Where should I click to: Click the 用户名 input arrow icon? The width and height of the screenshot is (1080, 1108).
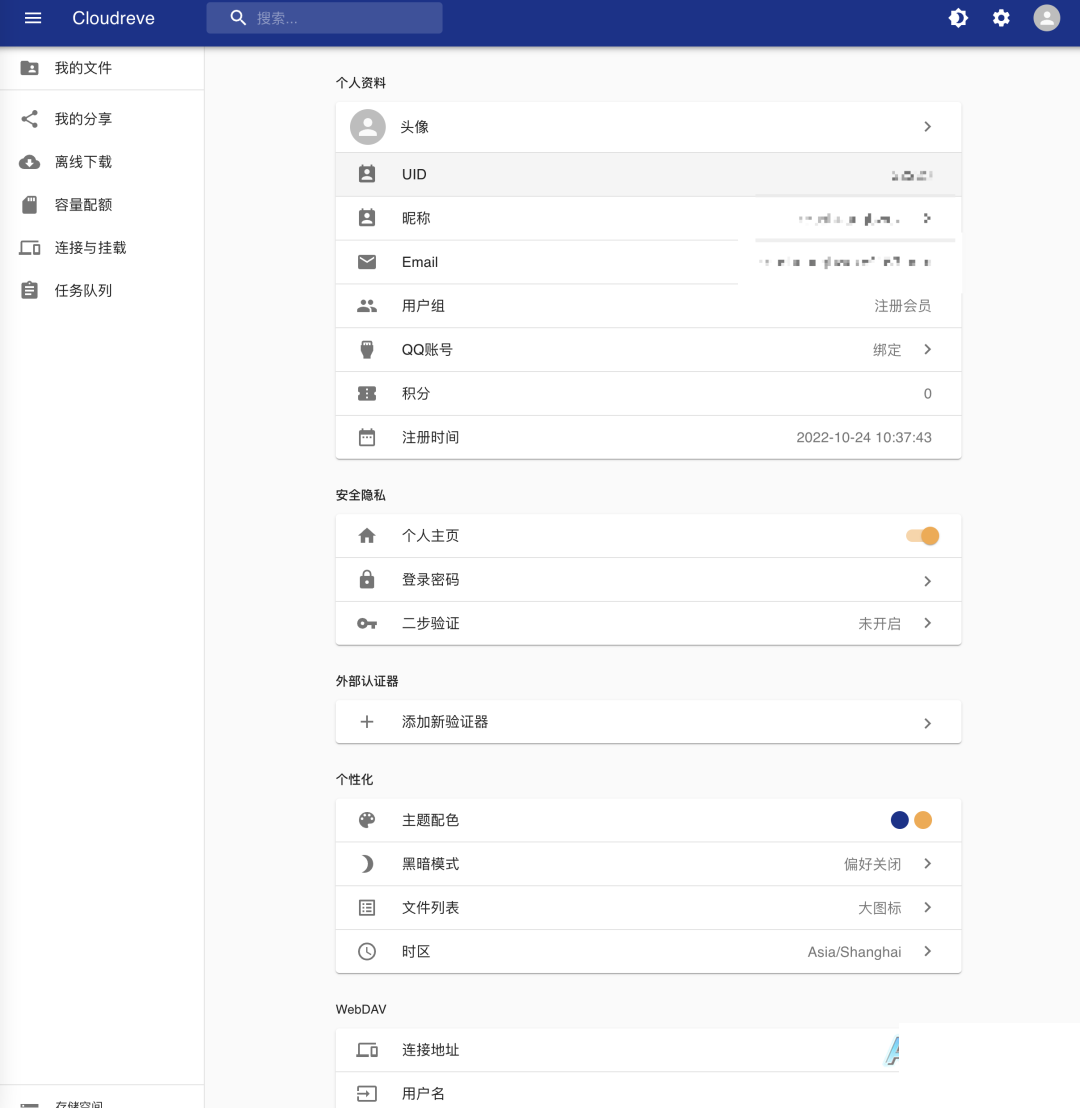point(367,1094)
